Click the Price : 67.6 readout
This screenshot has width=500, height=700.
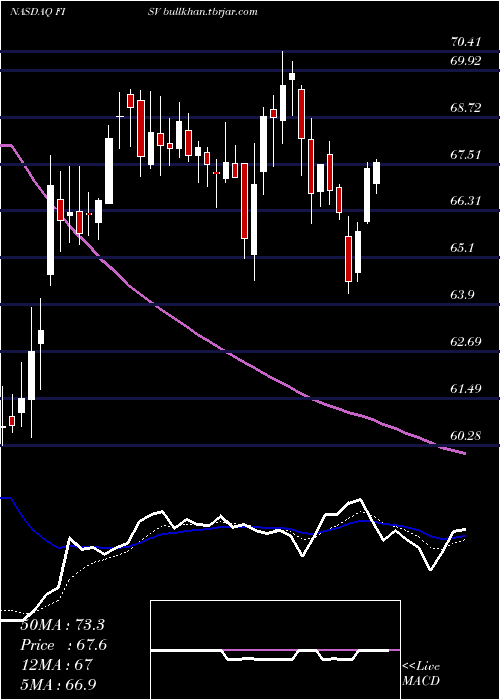click(64, 645)
